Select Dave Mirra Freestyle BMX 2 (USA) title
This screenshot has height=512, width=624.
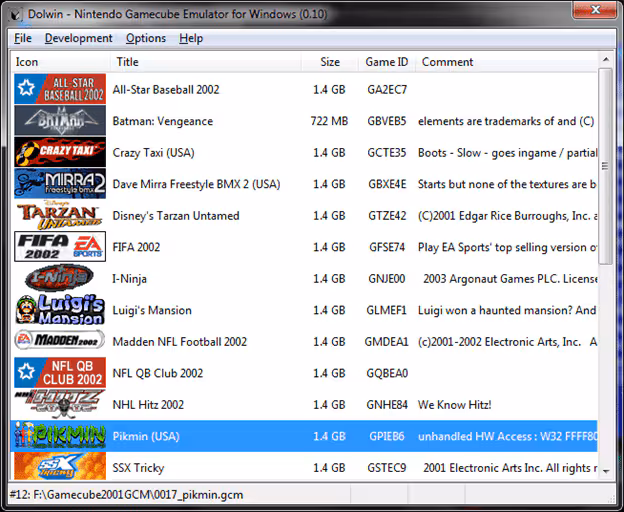point(197,184)
